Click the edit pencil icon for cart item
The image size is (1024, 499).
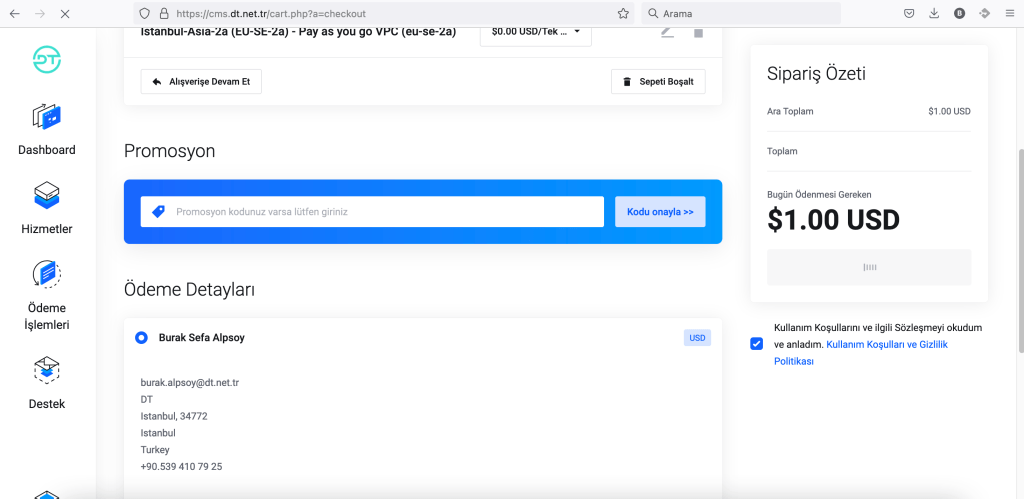click(x=667, y=32)
